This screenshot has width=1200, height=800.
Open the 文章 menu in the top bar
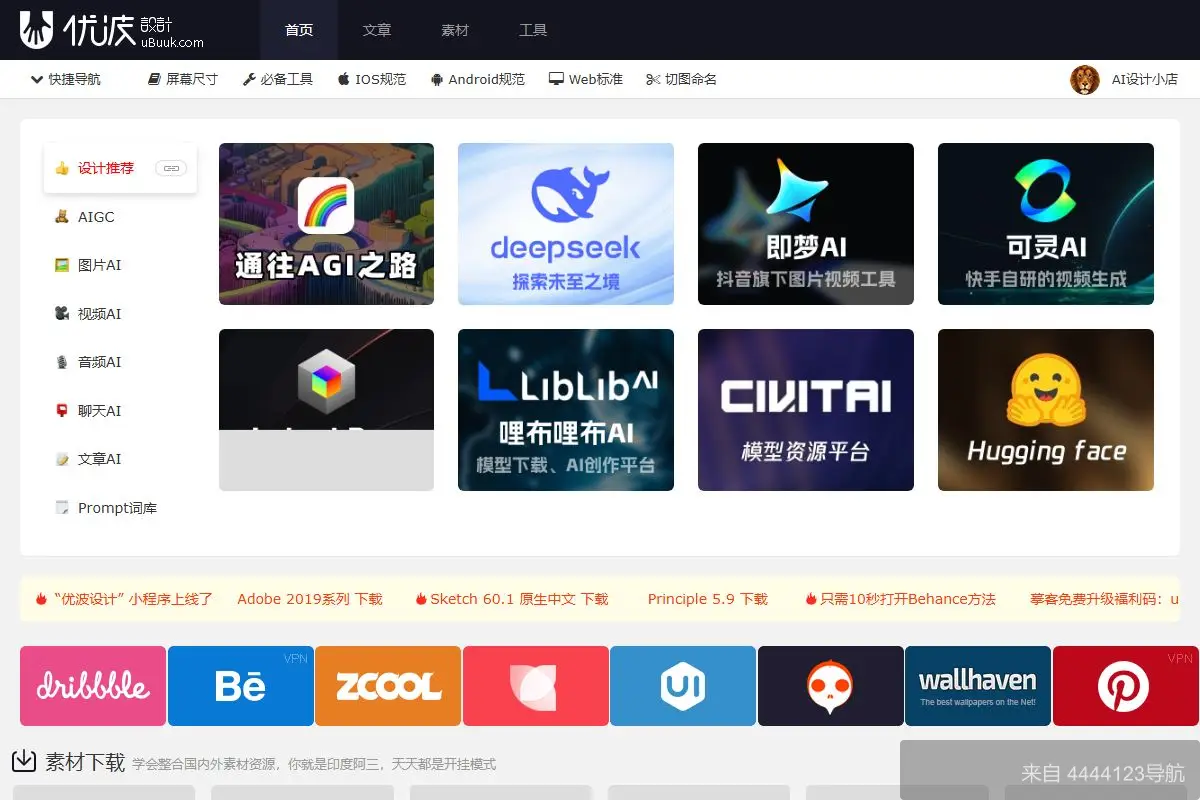click(x=377, y=30)
